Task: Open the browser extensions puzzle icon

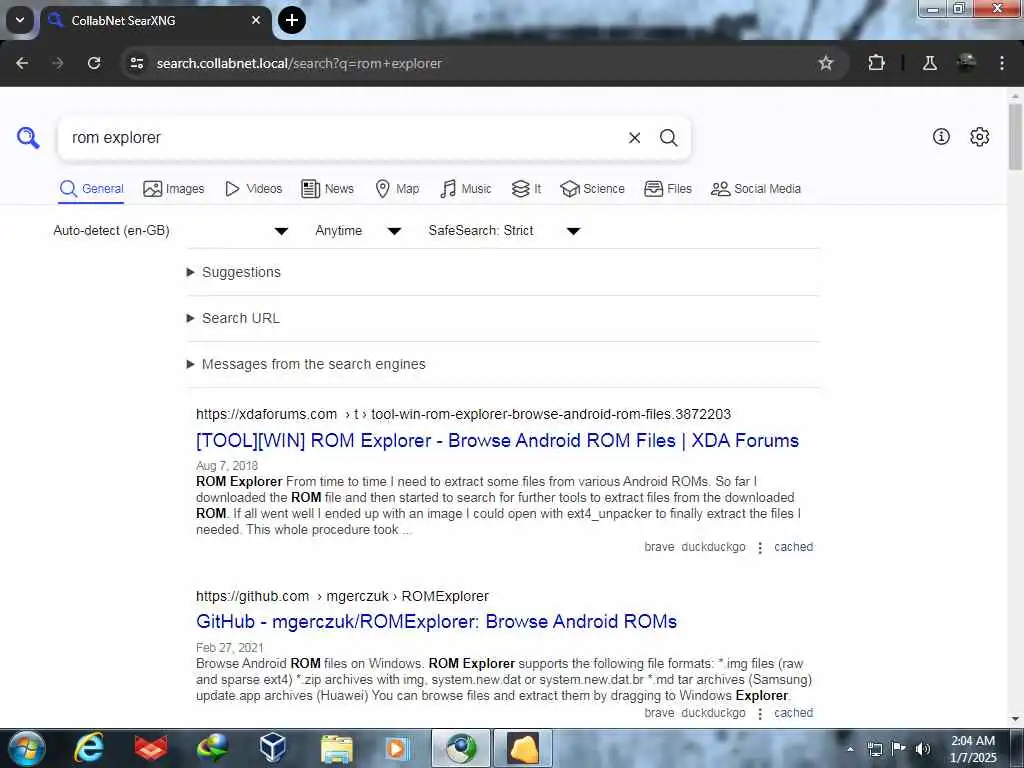Action: coord(876,63)
